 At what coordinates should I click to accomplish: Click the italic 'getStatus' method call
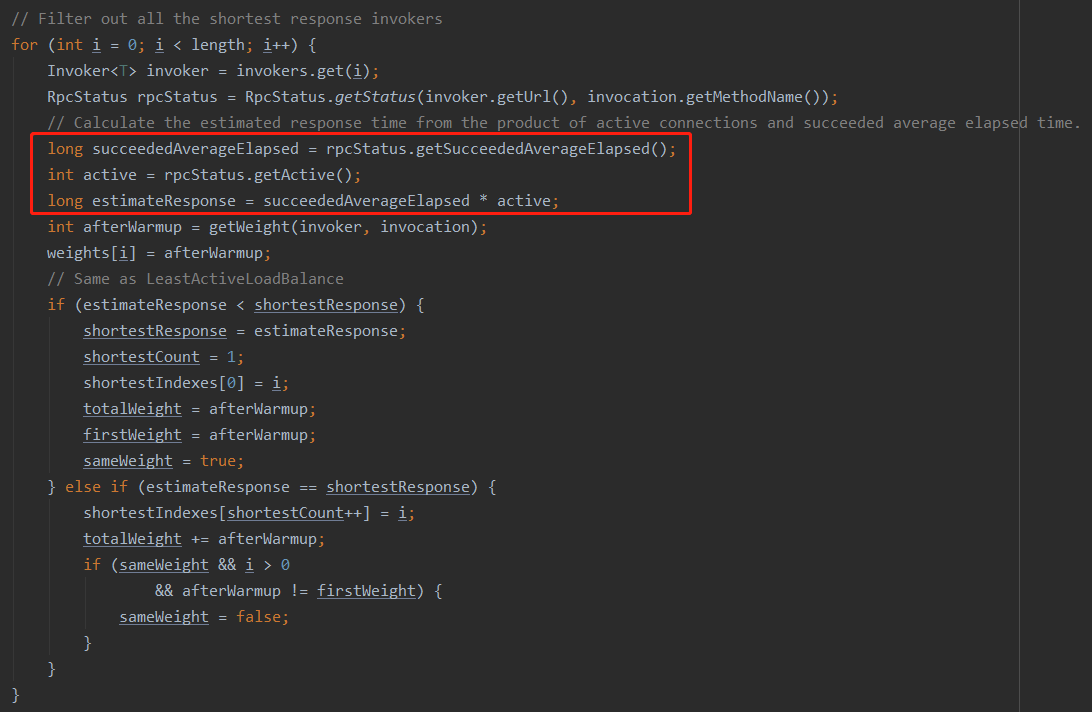[x=375, y=97]
